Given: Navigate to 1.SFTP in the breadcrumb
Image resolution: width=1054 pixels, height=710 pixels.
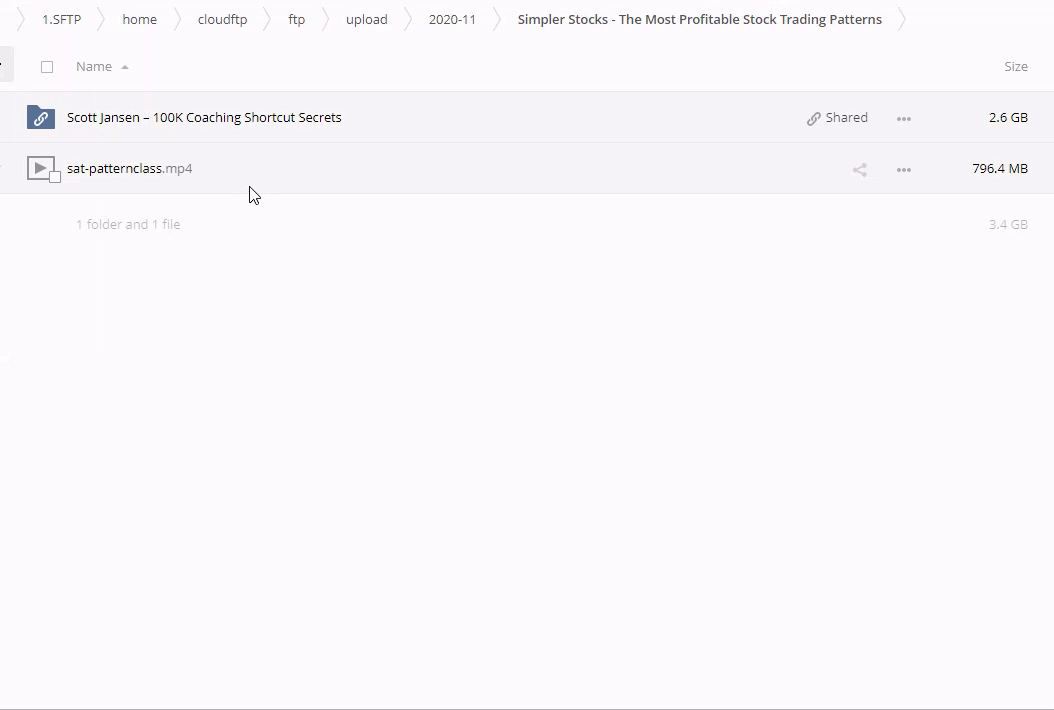Looking at the screenshot, I should pos(61,20).
